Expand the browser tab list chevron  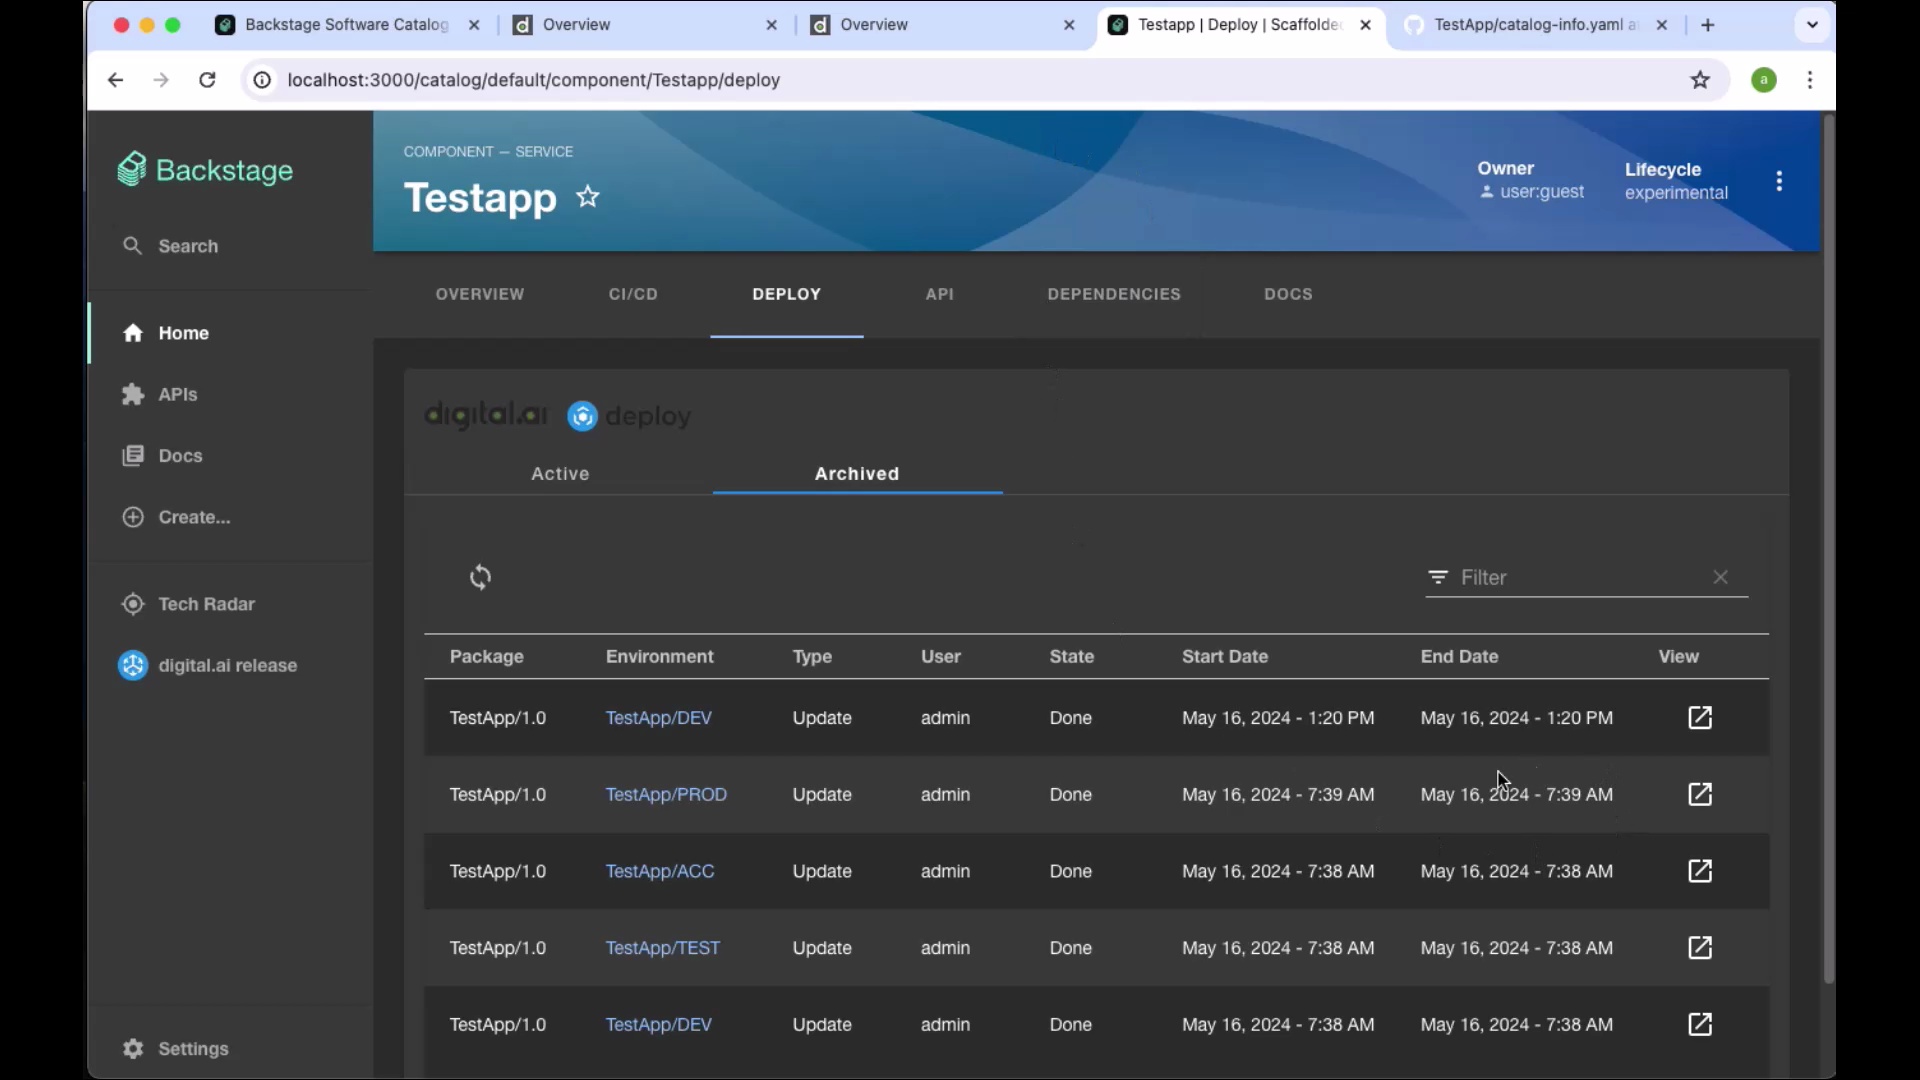[x=1812, y=25]
